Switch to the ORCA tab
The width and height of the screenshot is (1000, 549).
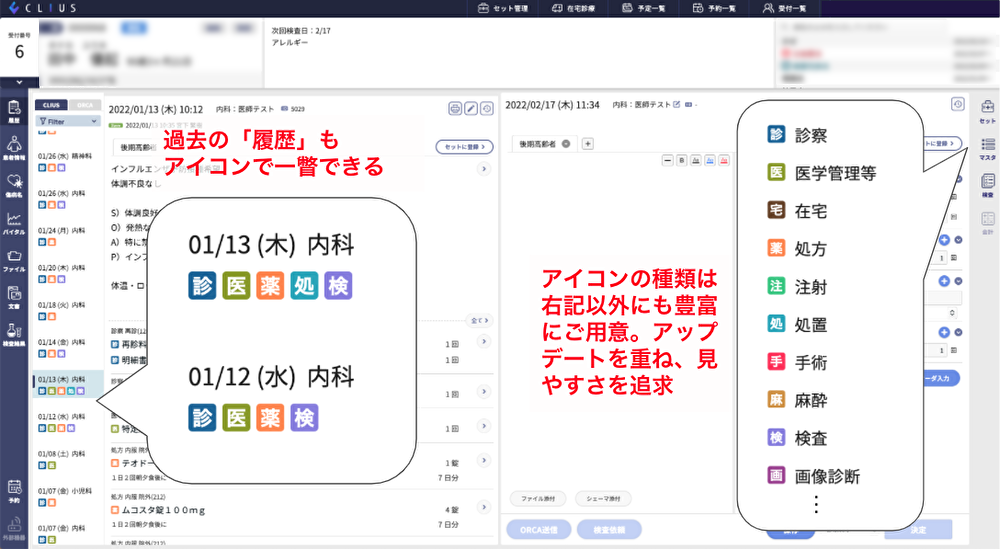point(85,105)
